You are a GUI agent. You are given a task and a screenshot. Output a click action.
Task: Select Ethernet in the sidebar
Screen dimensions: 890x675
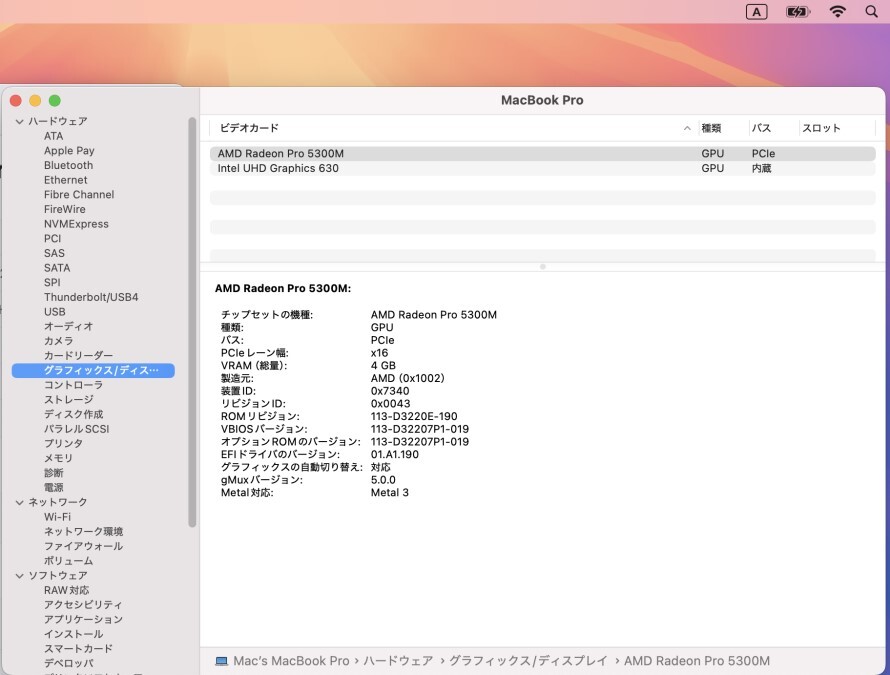point(66,180)
